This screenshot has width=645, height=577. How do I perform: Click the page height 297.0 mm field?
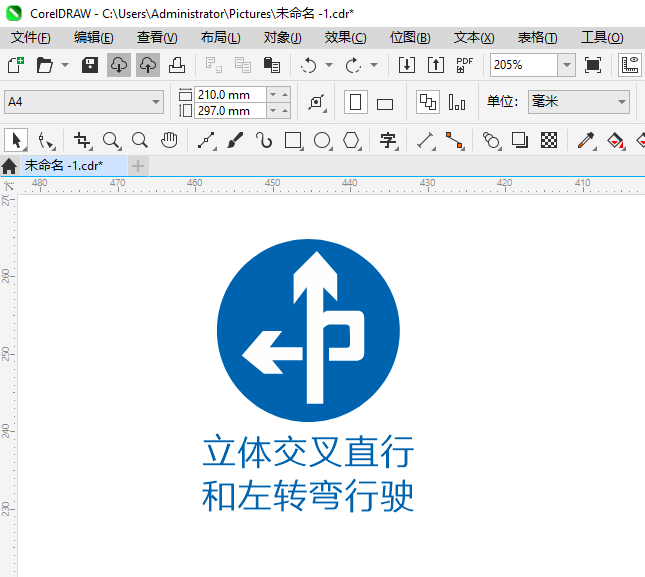tap(230, 111)
